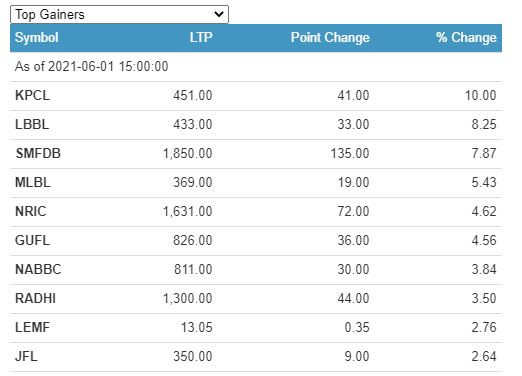The height and width of the screenshot is (376, 522).
Task: Open the KPCL symbol link
Action: [32, 95]
